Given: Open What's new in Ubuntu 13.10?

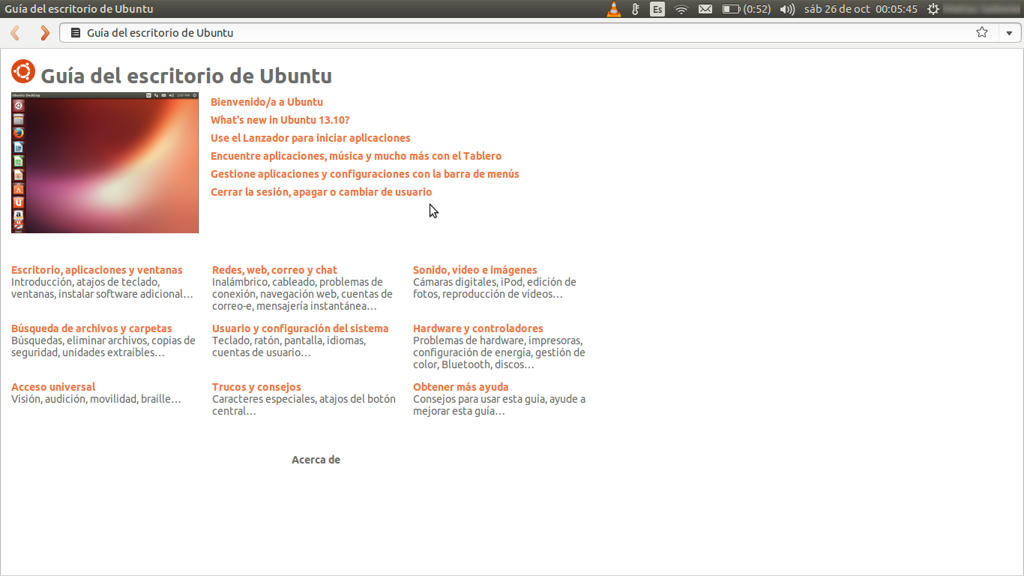Looking at the screenshot, I should coord(280,120).
